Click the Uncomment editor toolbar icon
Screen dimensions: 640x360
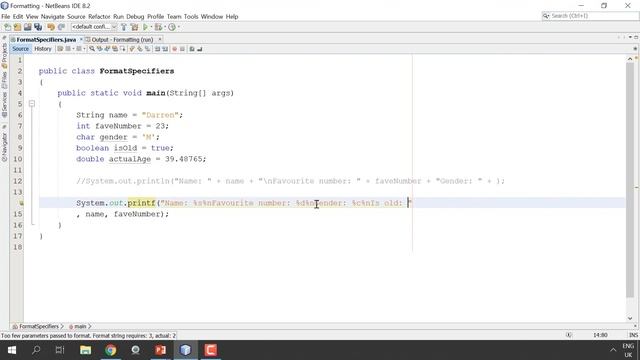pos(199,49)
